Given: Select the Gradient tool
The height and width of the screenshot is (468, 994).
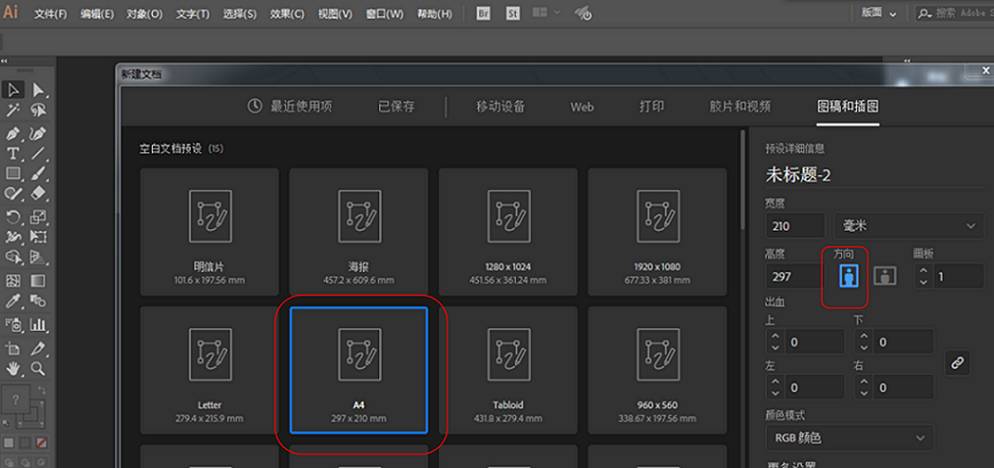Looking at the screenshot, I should click(x=39, y=280).
